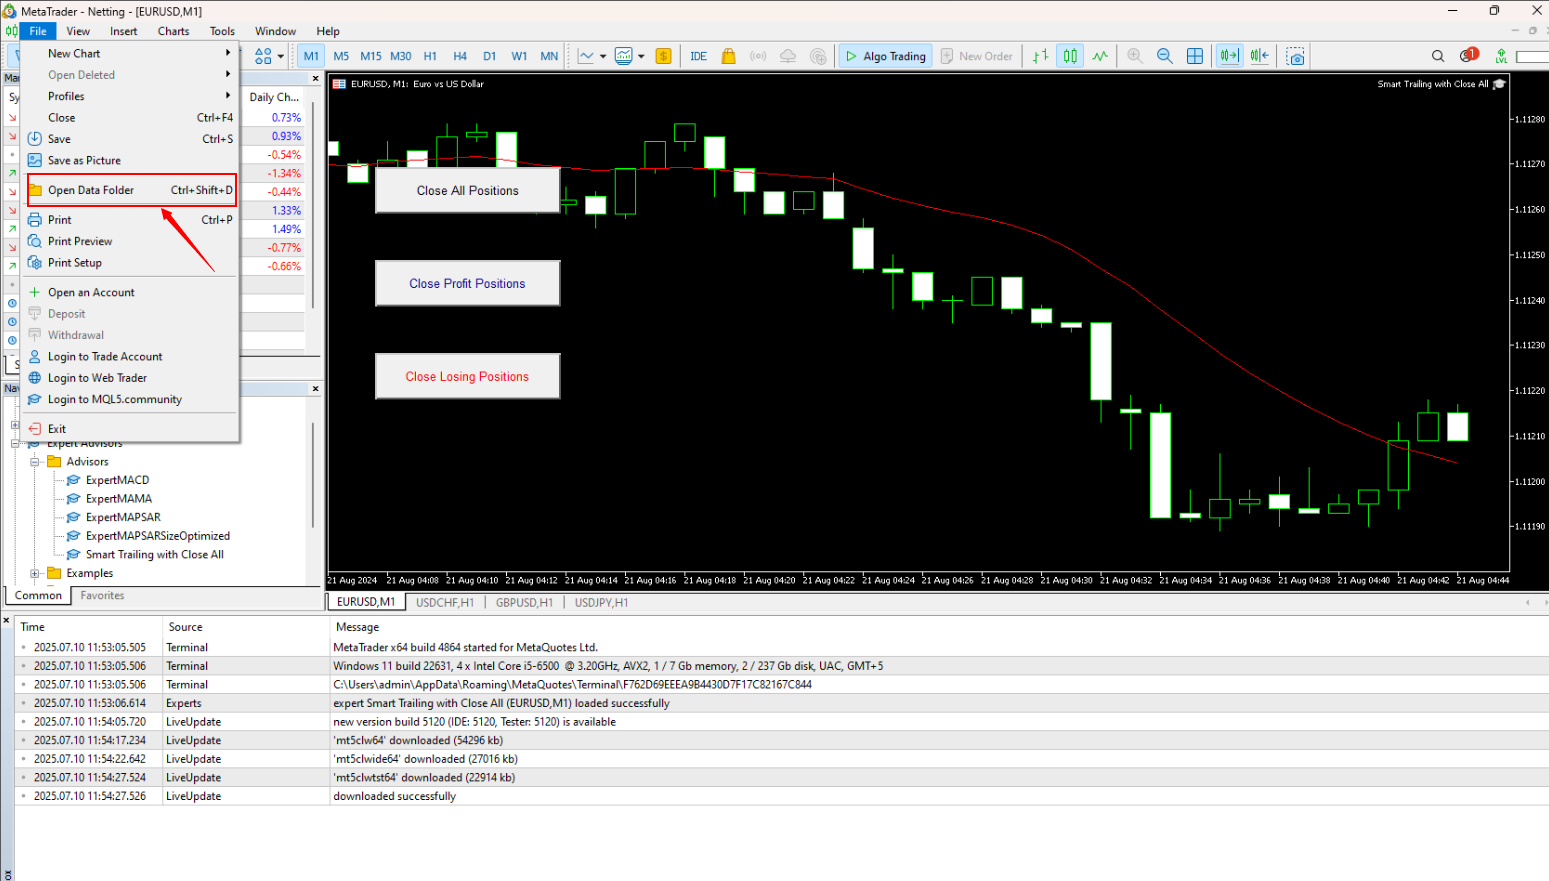Screen dimensions: 1549x881
Task: Choose Login to Web Trader
Action: coord(130,378)
